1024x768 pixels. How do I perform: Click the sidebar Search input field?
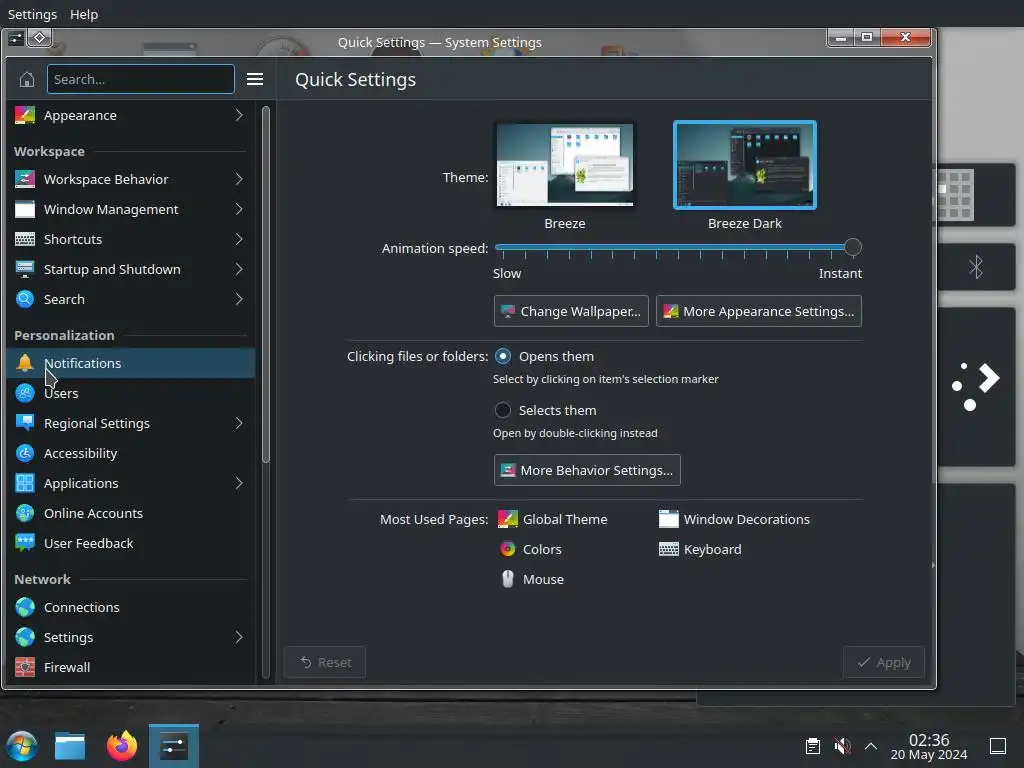(140, 80)
